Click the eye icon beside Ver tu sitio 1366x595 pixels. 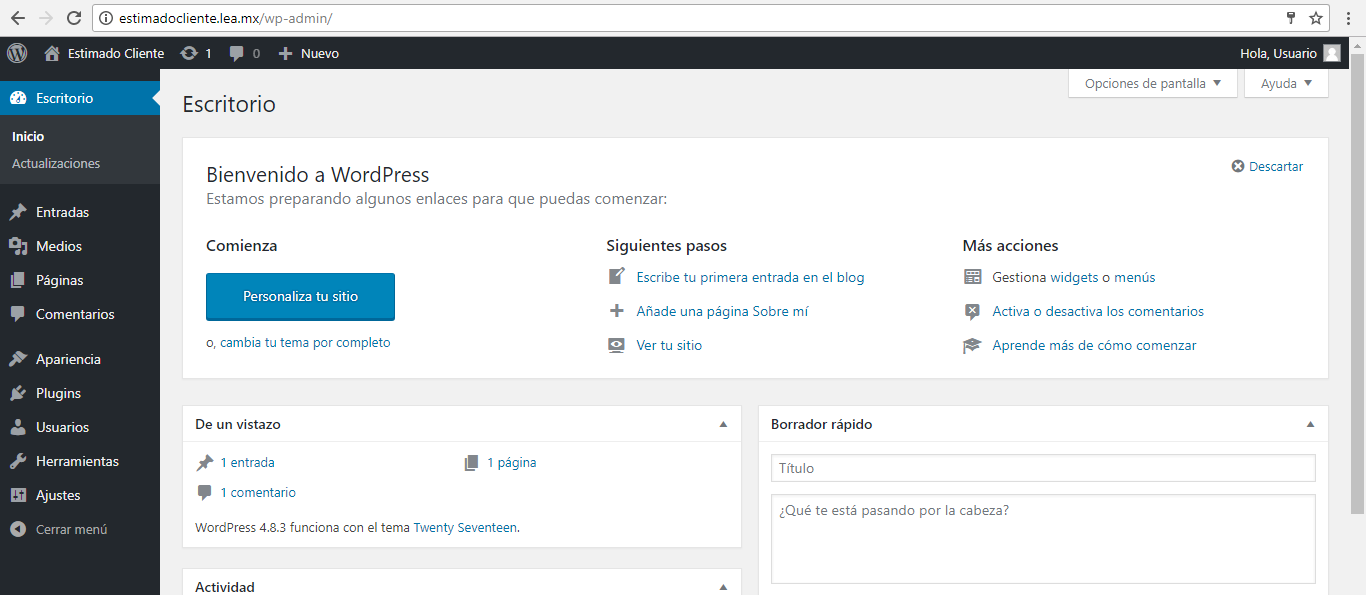pyautogui.click(x=616, y=345)
